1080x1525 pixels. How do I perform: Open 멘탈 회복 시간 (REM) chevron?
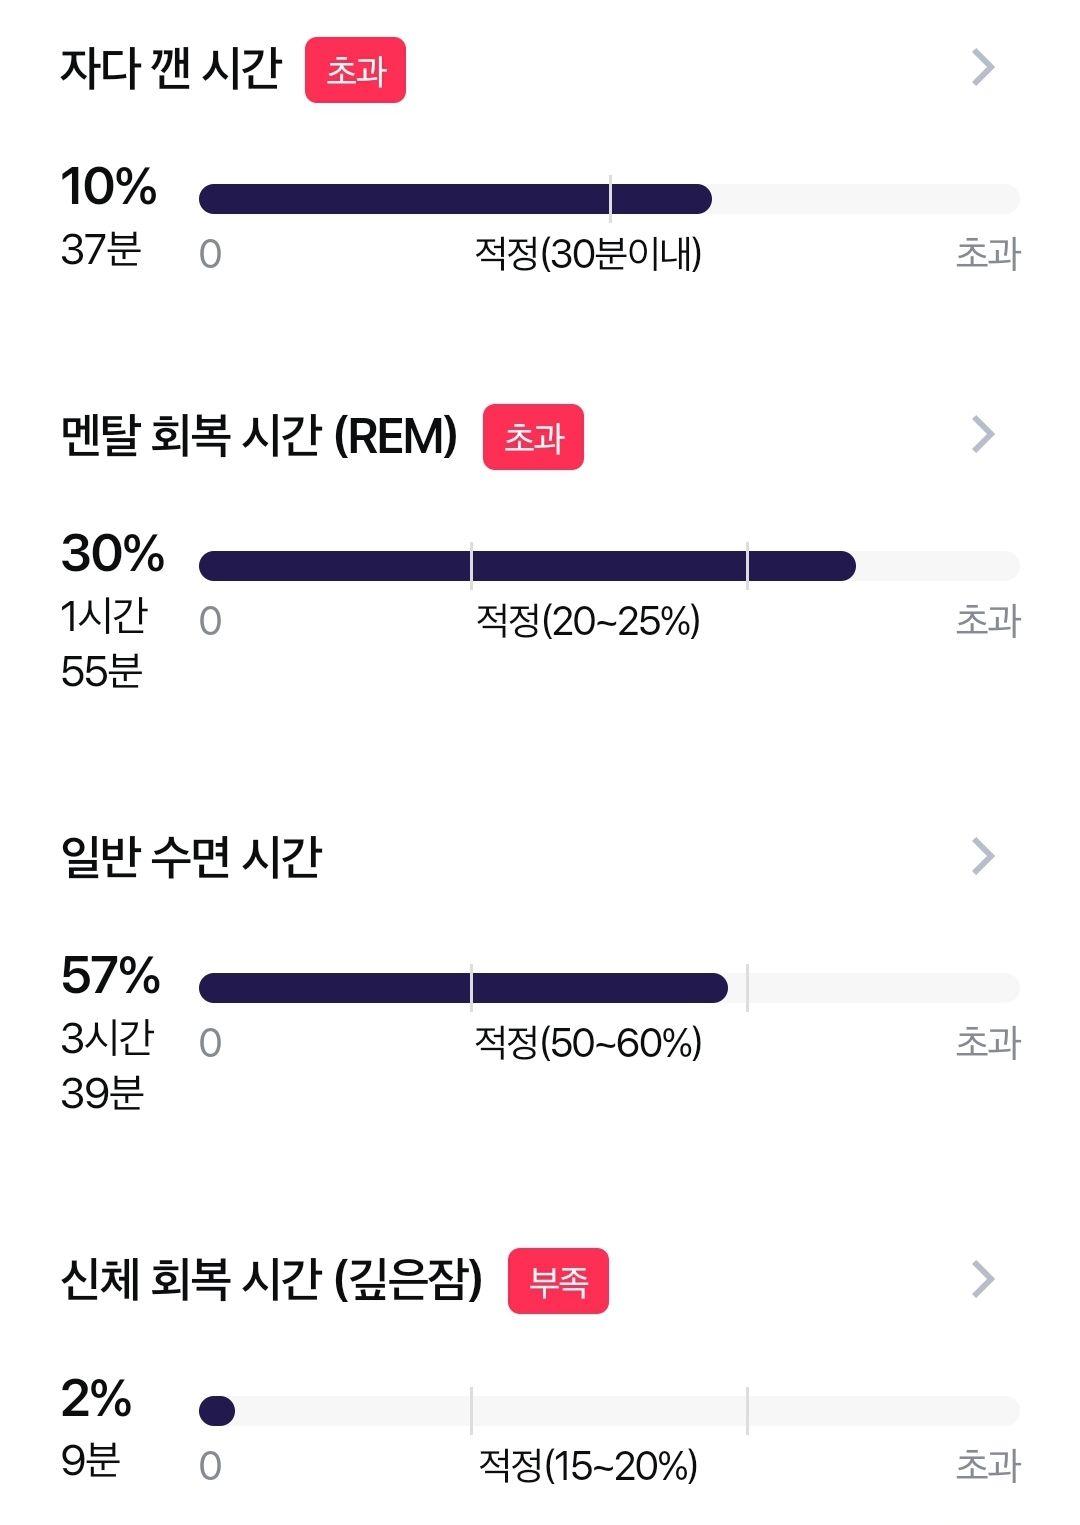(984, 434)
